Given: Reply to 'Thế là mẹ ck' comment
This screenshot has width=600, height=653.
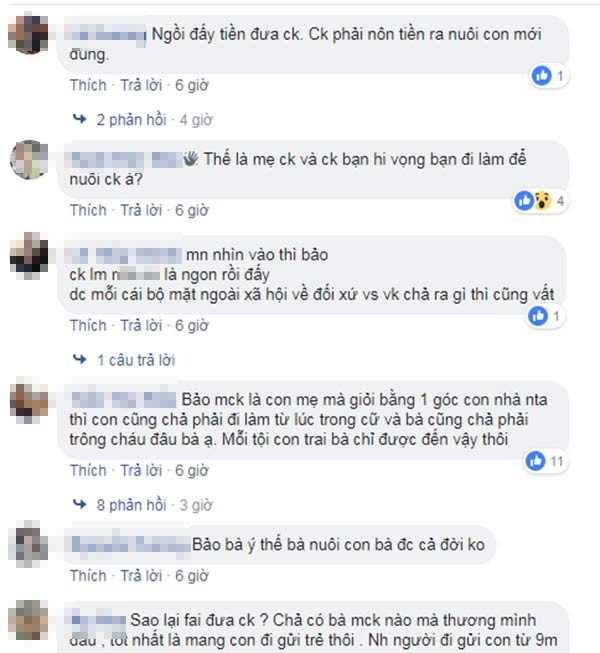Looking at the screenshot, I should click(141, 210).
